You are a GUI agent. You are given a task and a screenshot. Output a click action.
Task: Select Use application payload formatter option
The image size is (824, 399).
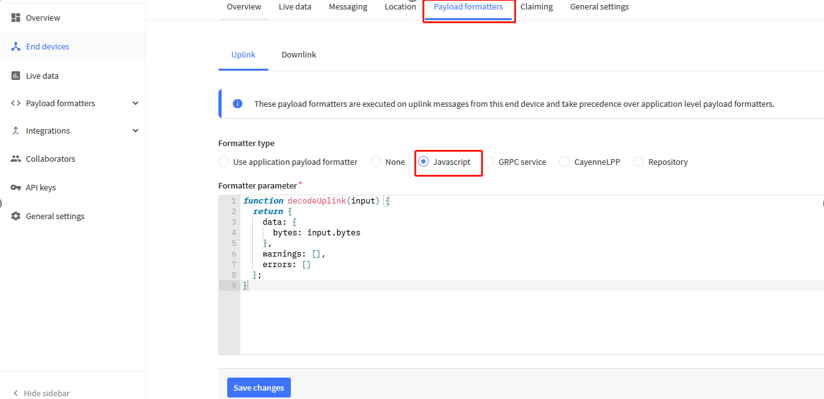click(x=223, y=162)
